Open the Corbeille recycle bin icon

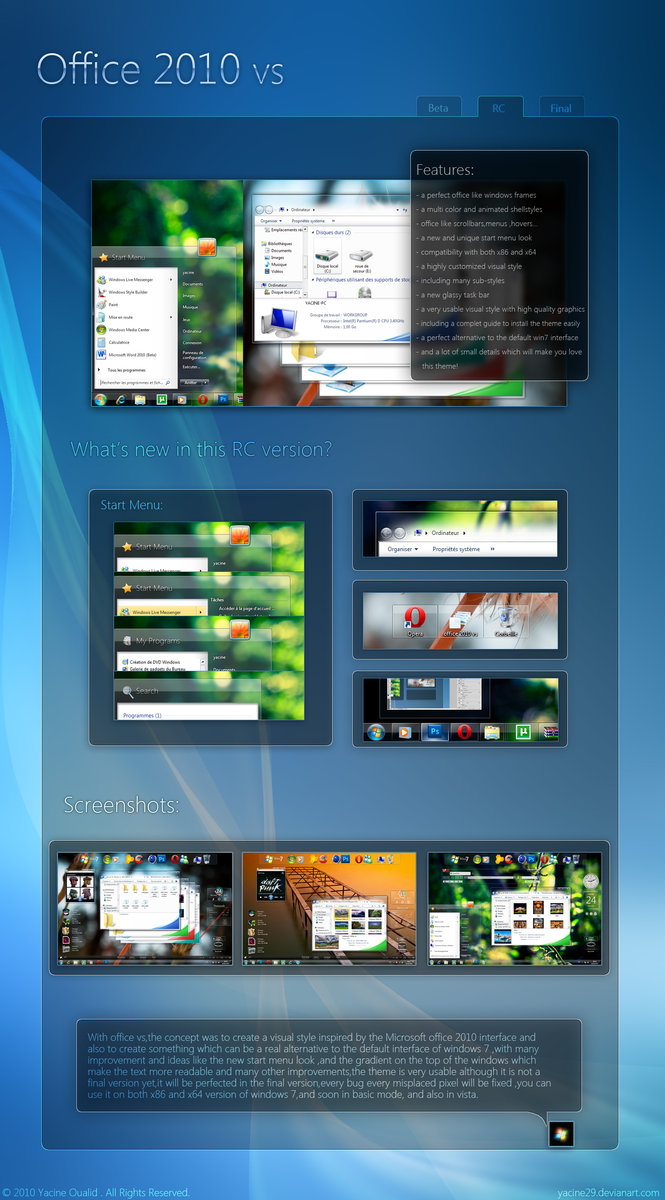(507, 621)
